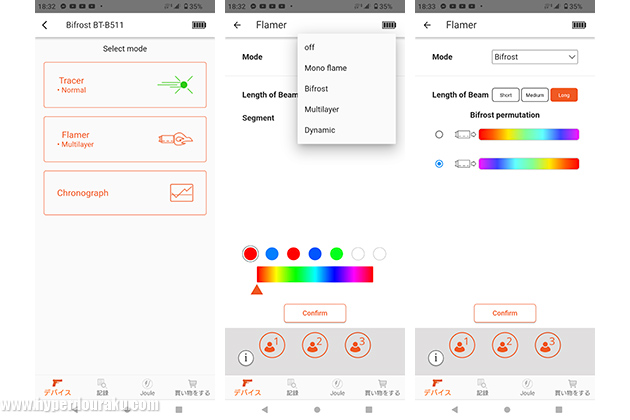Pick the green color swatch
The height and width of the screenshot is (420, 630).
(336, 254)
